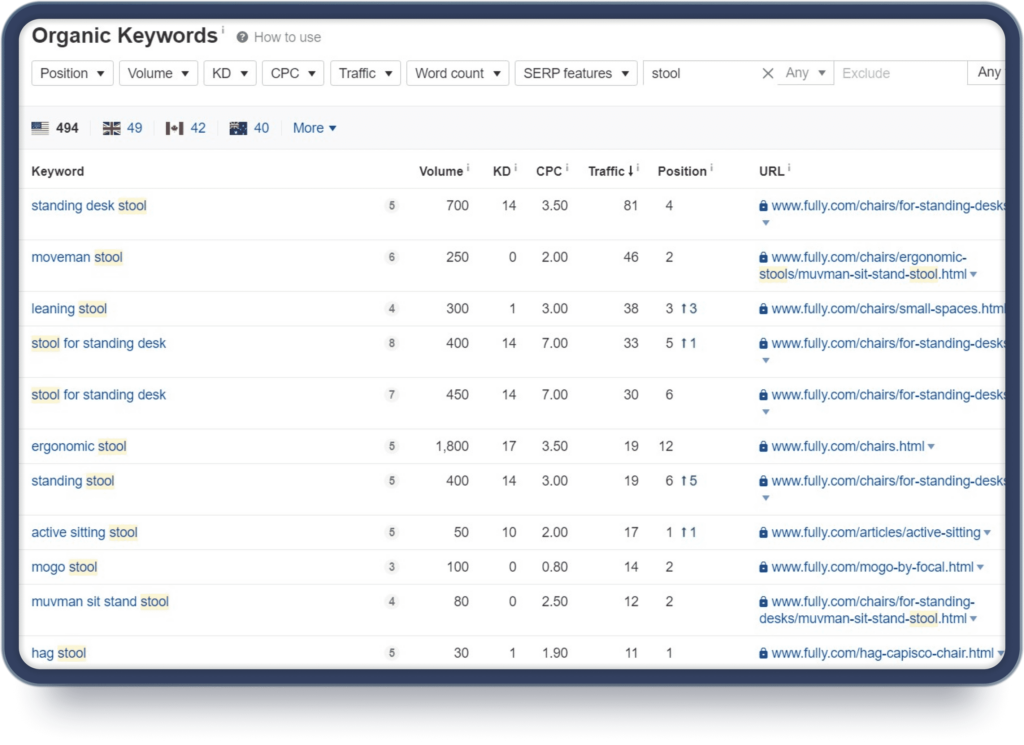
Task: Click SERP features badge for mogo stool
Action: 392,567
